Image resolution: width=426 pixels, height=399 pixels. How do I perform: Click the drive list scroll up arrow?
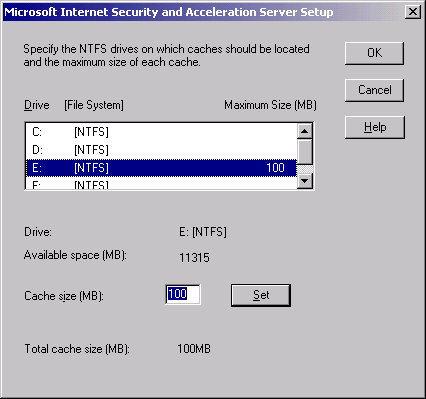tap(305, 131)
